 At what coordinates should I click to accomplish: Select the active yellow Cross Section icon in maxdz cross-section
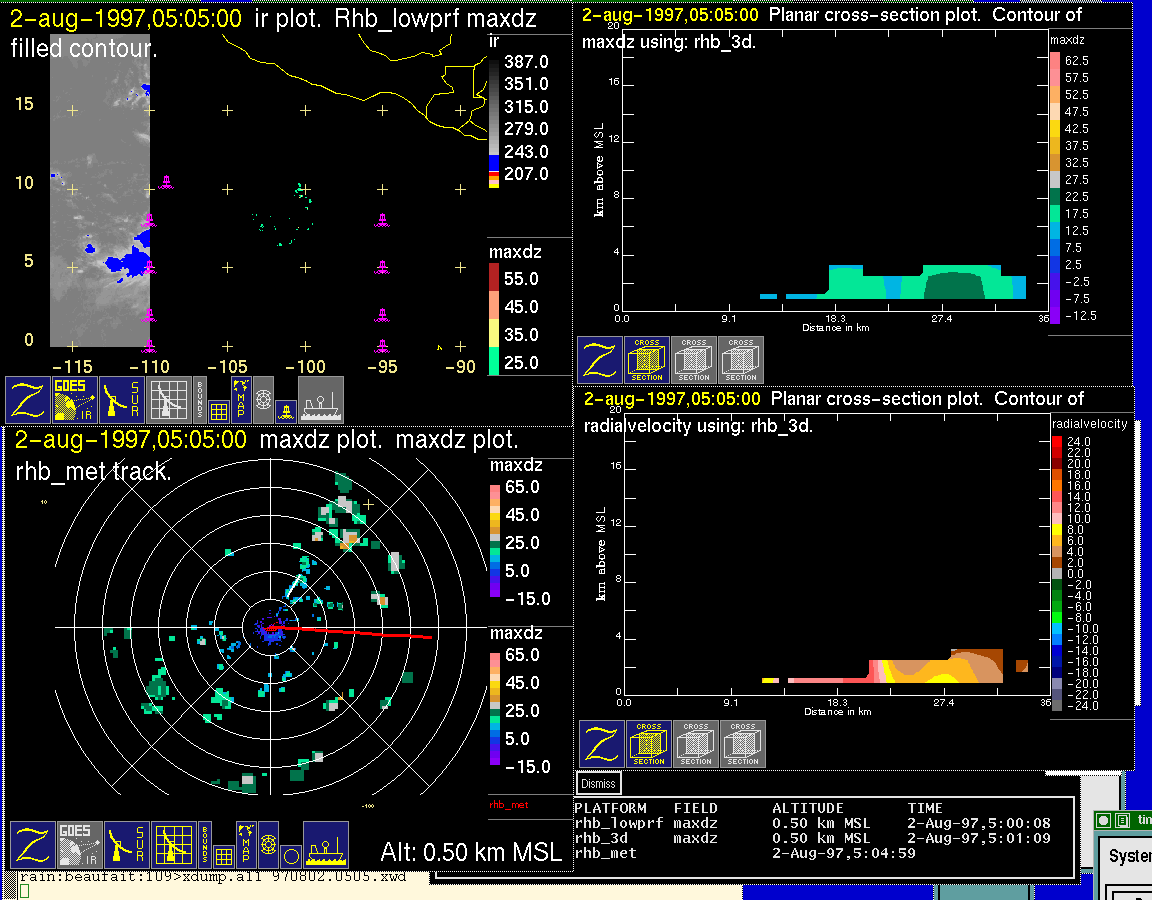pyautogui.click(x=647, y=359)
